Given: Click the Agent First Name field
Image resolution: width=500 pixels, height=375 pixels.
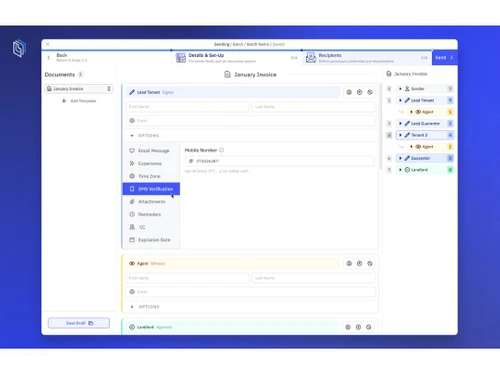Looking at the screenshot, I should point(188,278).
